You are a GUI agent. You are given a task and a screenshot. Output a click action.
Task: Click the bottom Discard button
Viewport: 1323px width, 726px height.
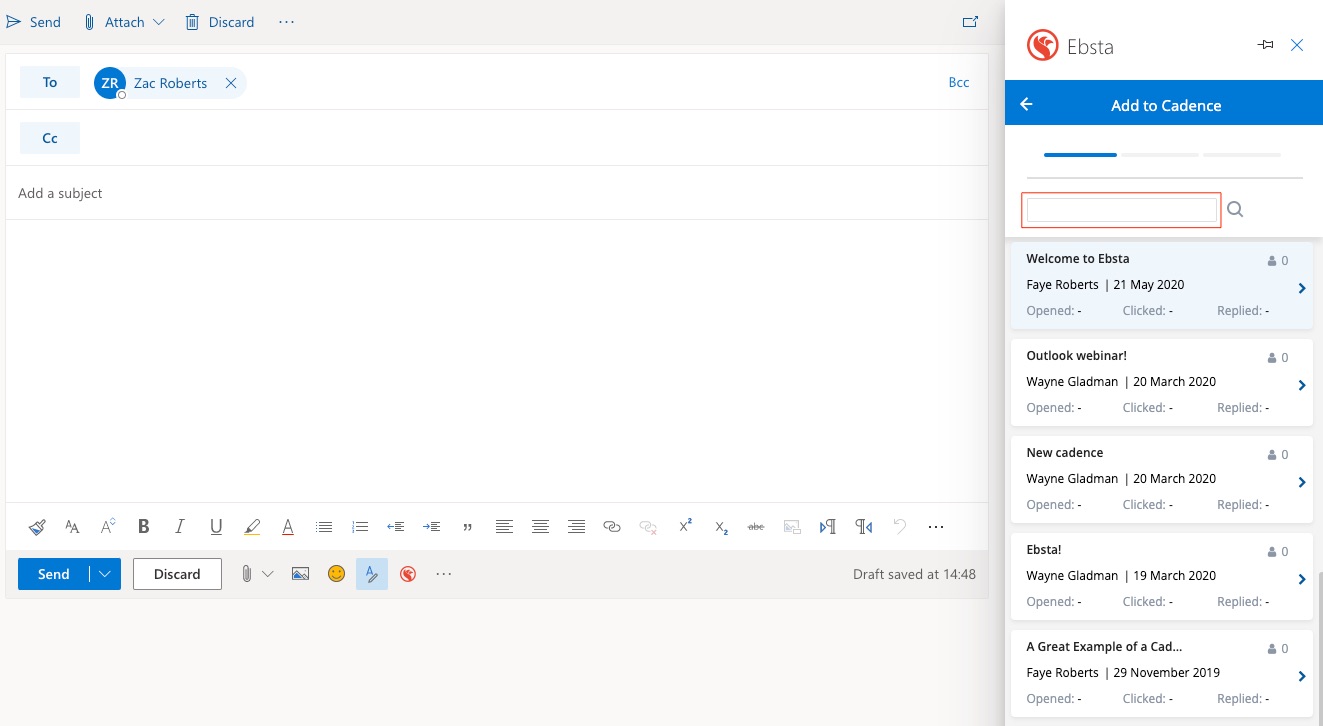[177, 574]
